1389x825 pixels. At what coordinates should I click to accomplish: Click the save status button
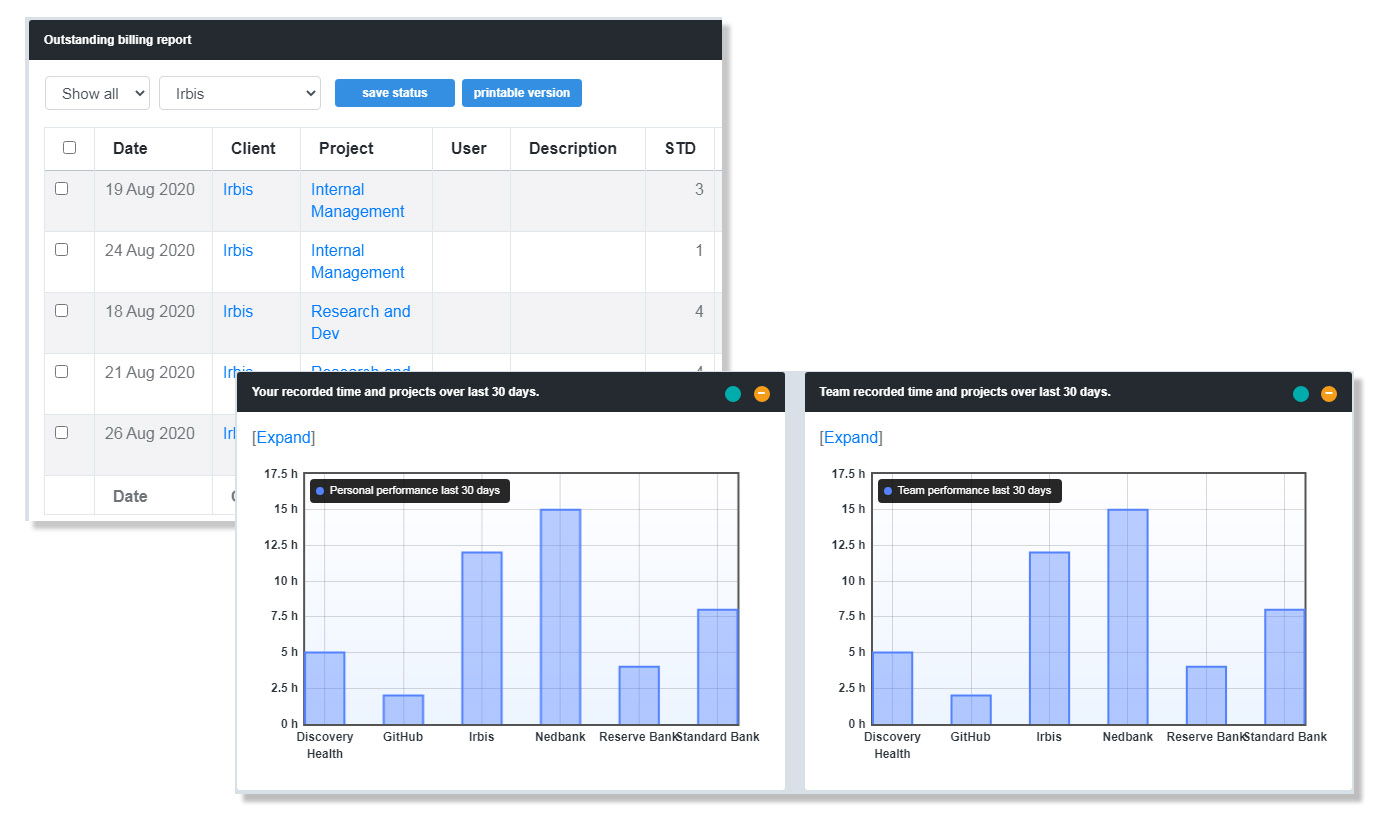click(x=395, y=93)
